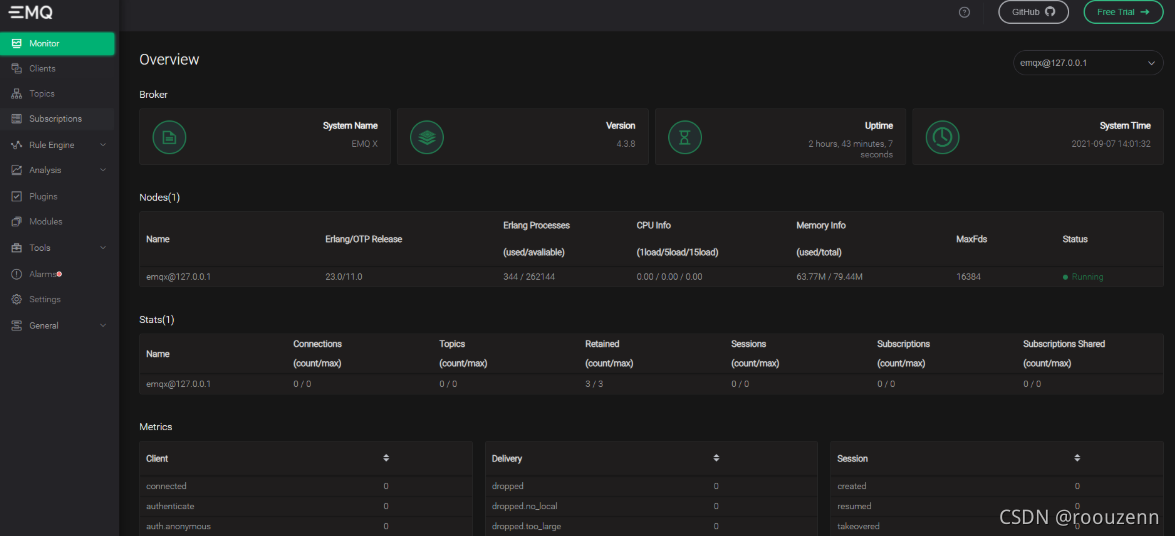Click the CPU load 0.00 / 0.00 / 0.00
The image size is (1175, 536).
pos(669,277)
